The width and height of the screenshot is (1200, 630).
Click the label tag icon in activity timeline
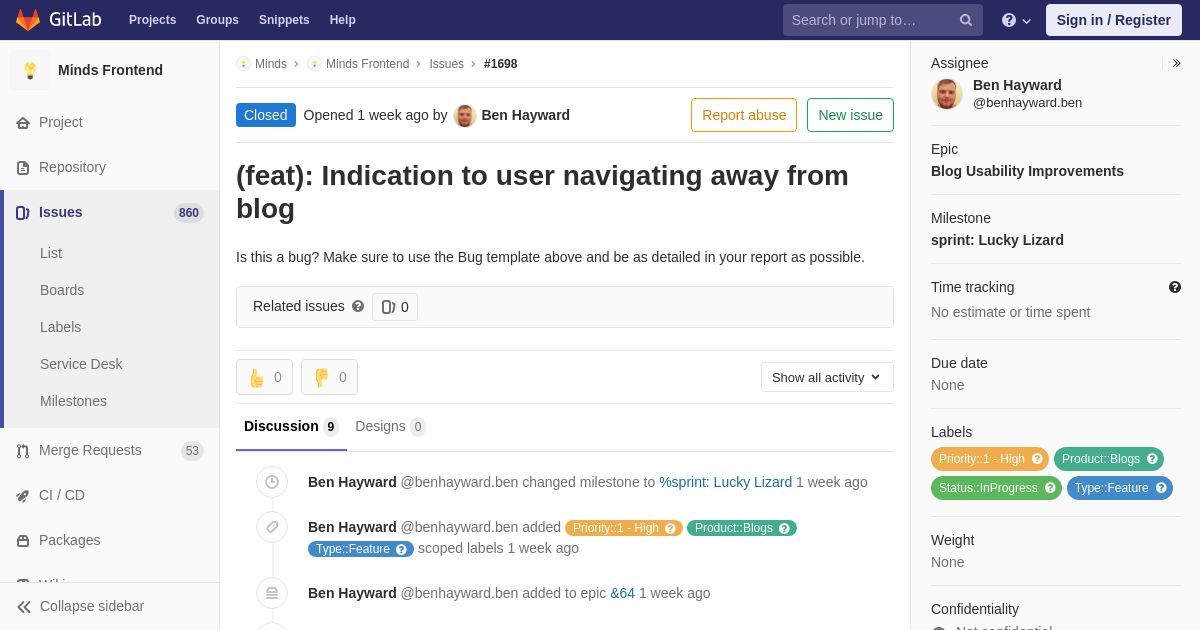click(272, 527)
